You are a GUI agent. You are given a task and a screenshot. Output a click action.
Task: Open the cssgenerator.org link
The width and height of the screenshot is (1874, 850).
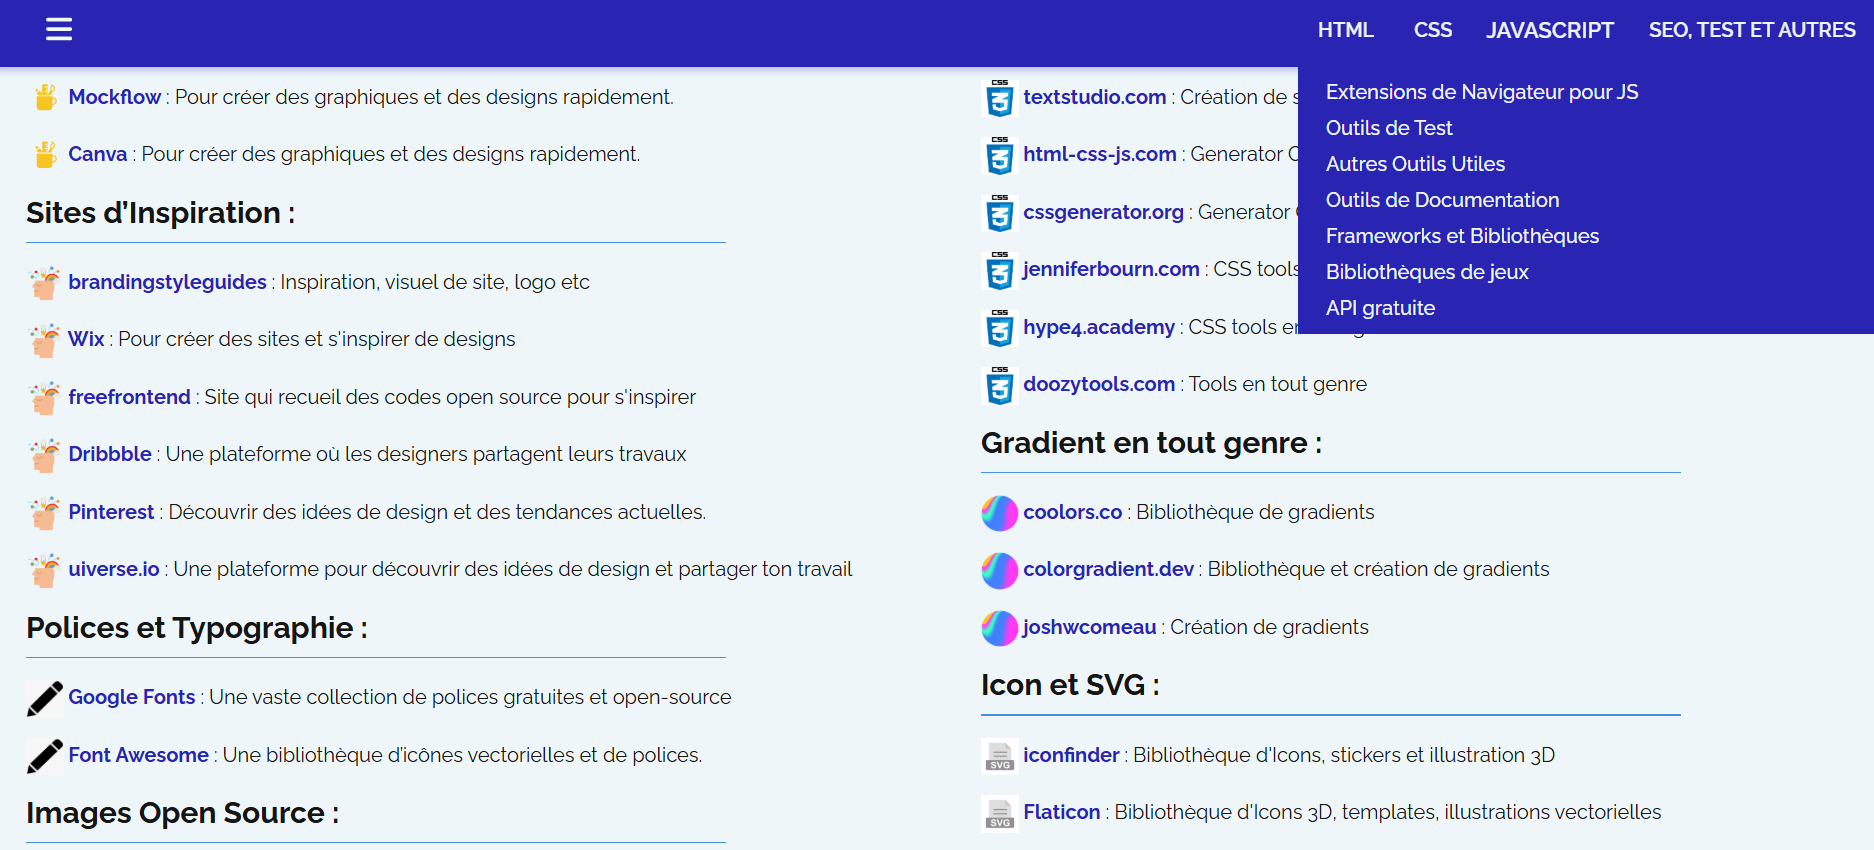point(1103,212)
